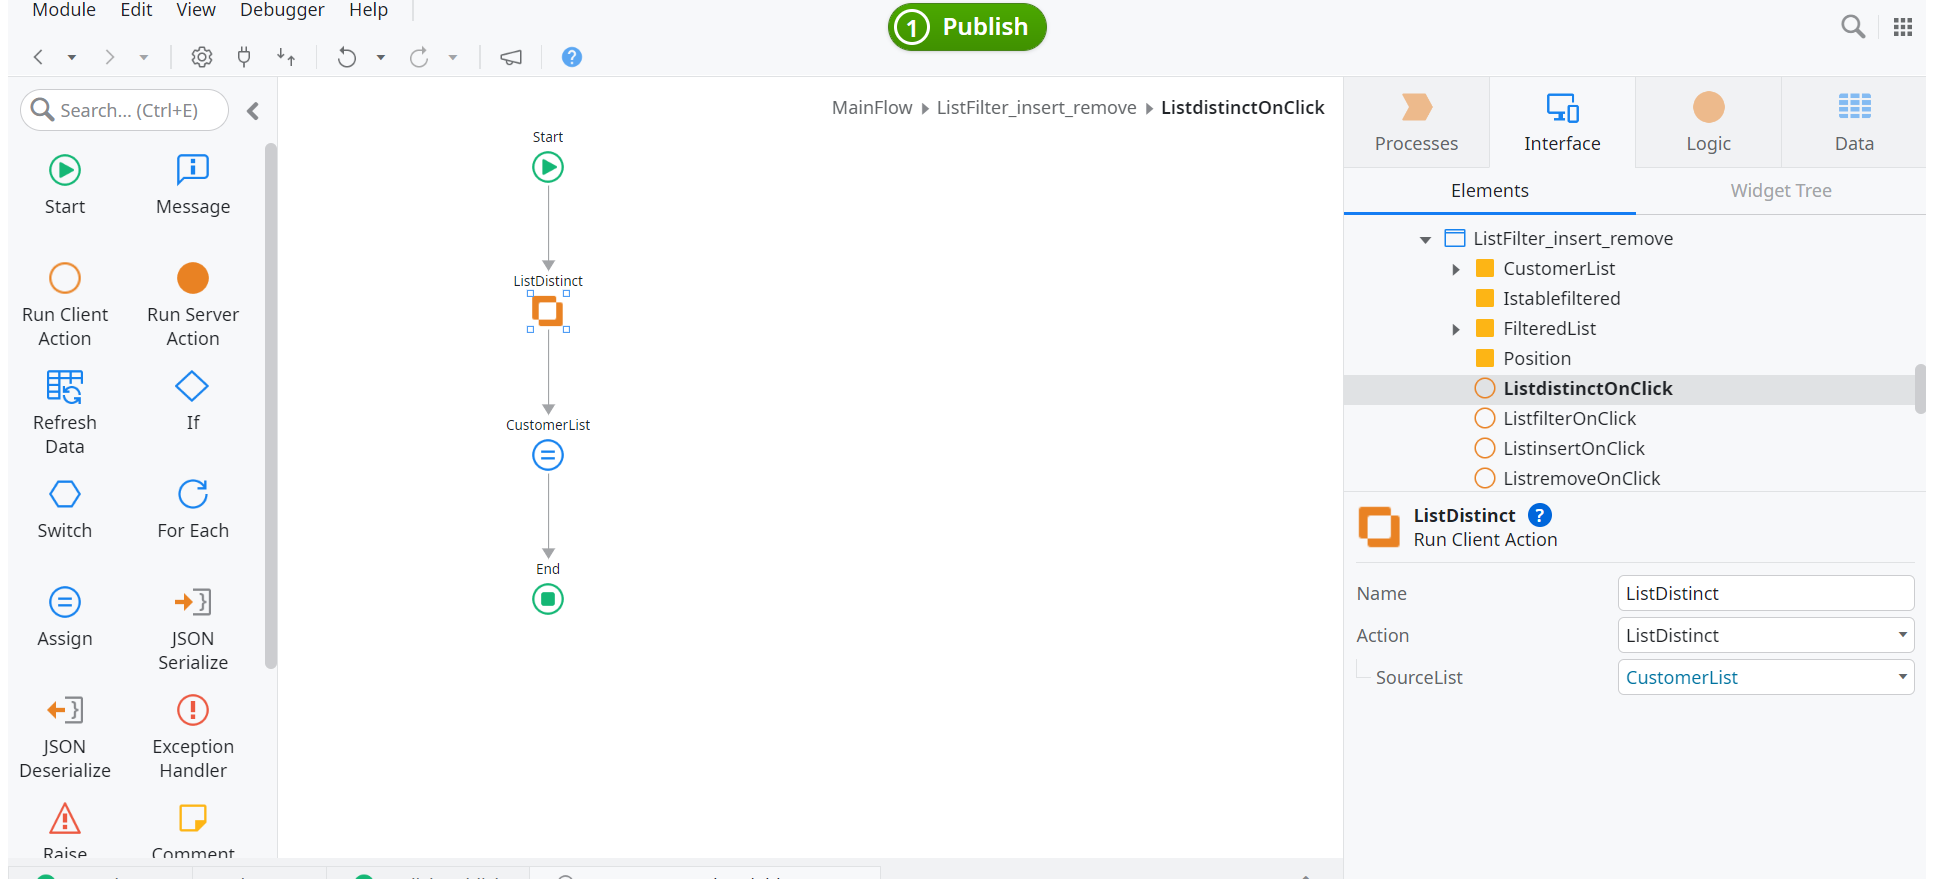Click the undo icon in the toolbar
This screenshot has width=1949, height=879.
tap(347, 57)
